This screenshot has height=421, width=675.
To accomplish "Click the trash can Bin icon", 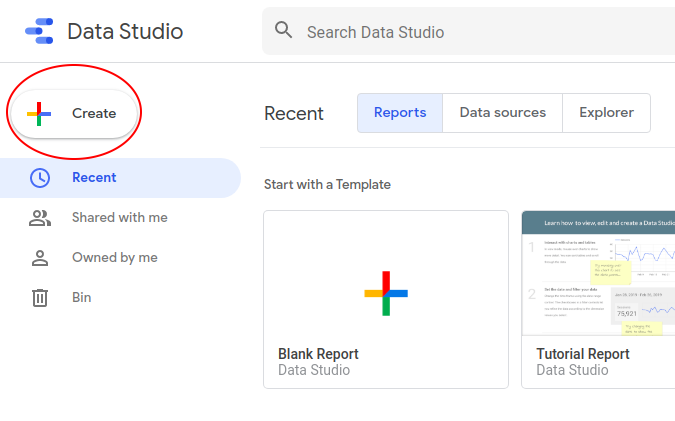I will (40, 297).
